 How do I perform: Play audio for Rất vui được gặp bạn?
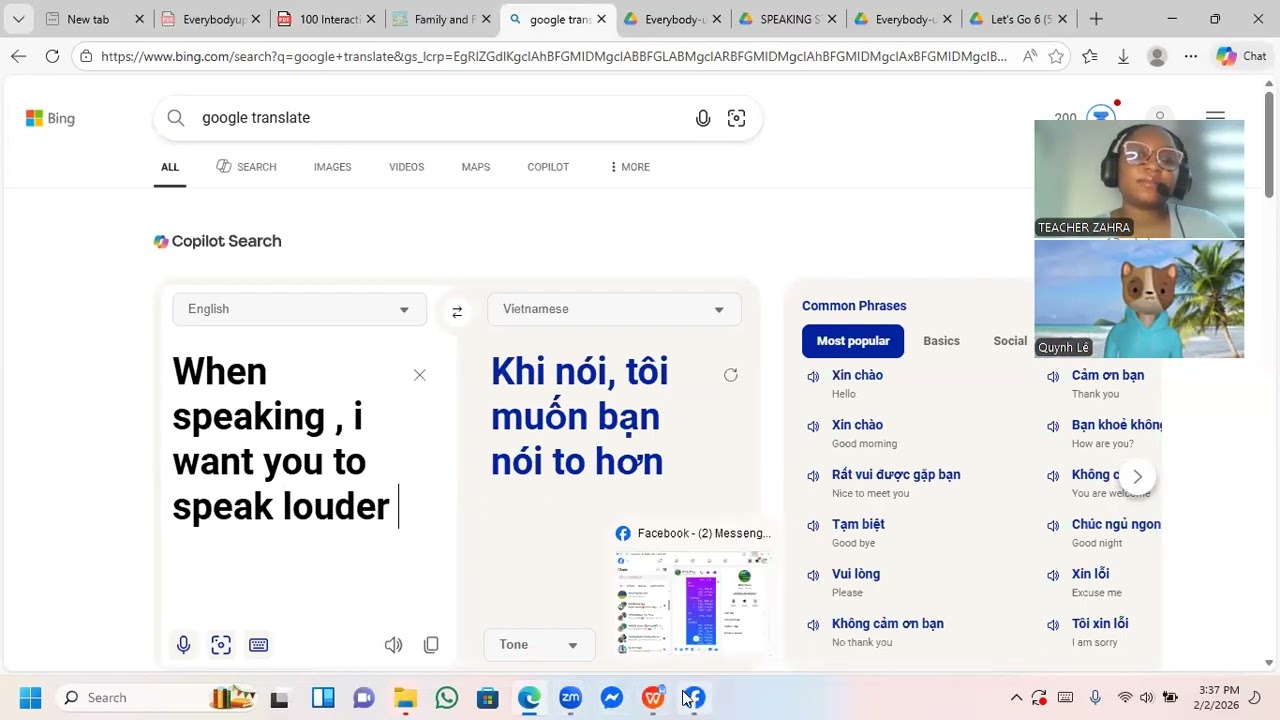tap(813, 475)
